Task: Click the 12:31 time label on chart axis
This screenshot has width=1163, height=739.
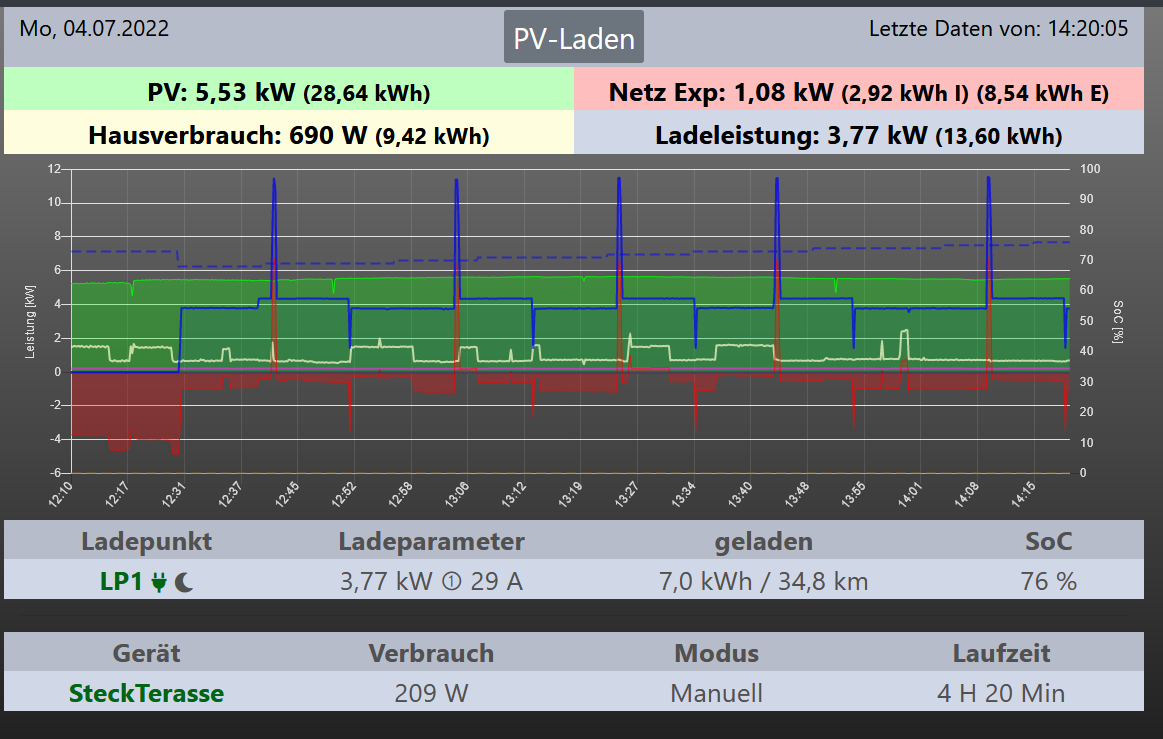Action: (174, 495)
